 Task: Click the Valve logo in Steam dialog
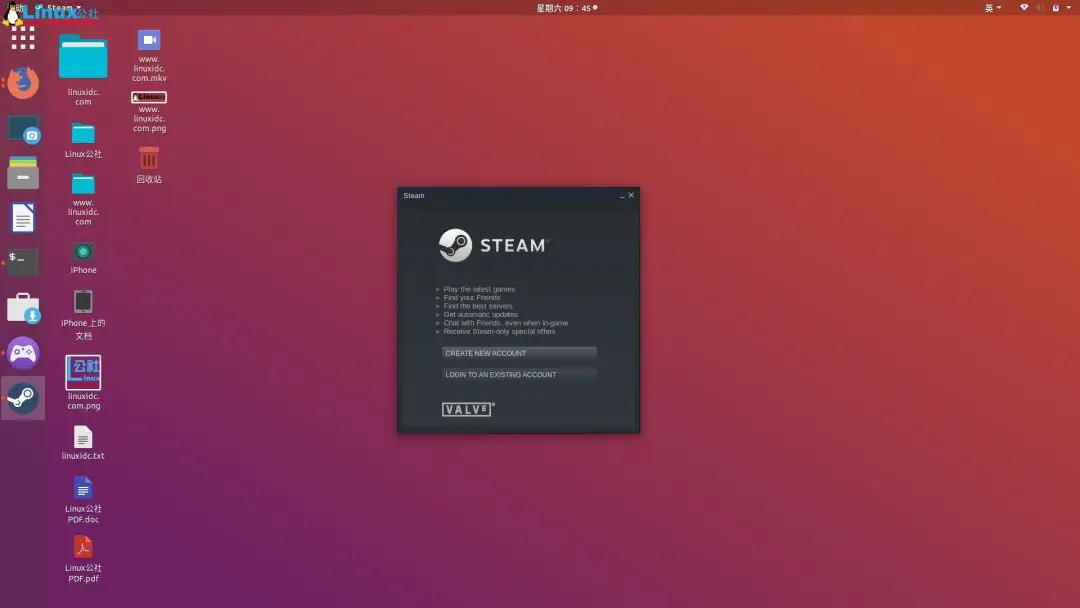coord(468,409)
